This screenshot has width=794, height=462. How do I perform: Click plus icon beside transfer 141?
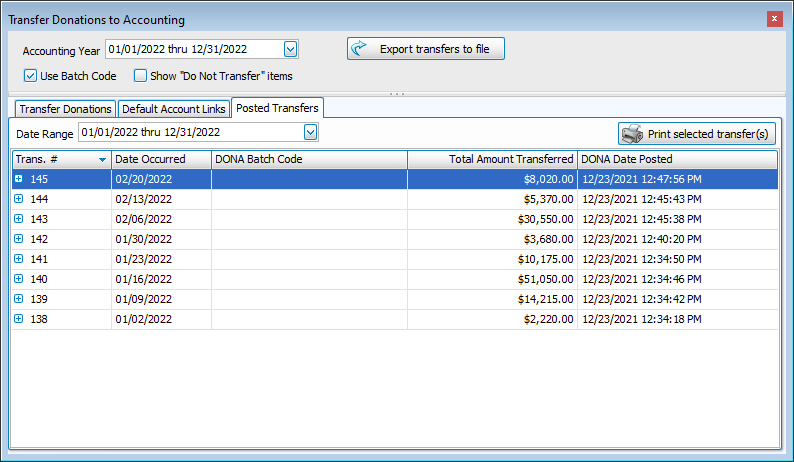(19, 259)
